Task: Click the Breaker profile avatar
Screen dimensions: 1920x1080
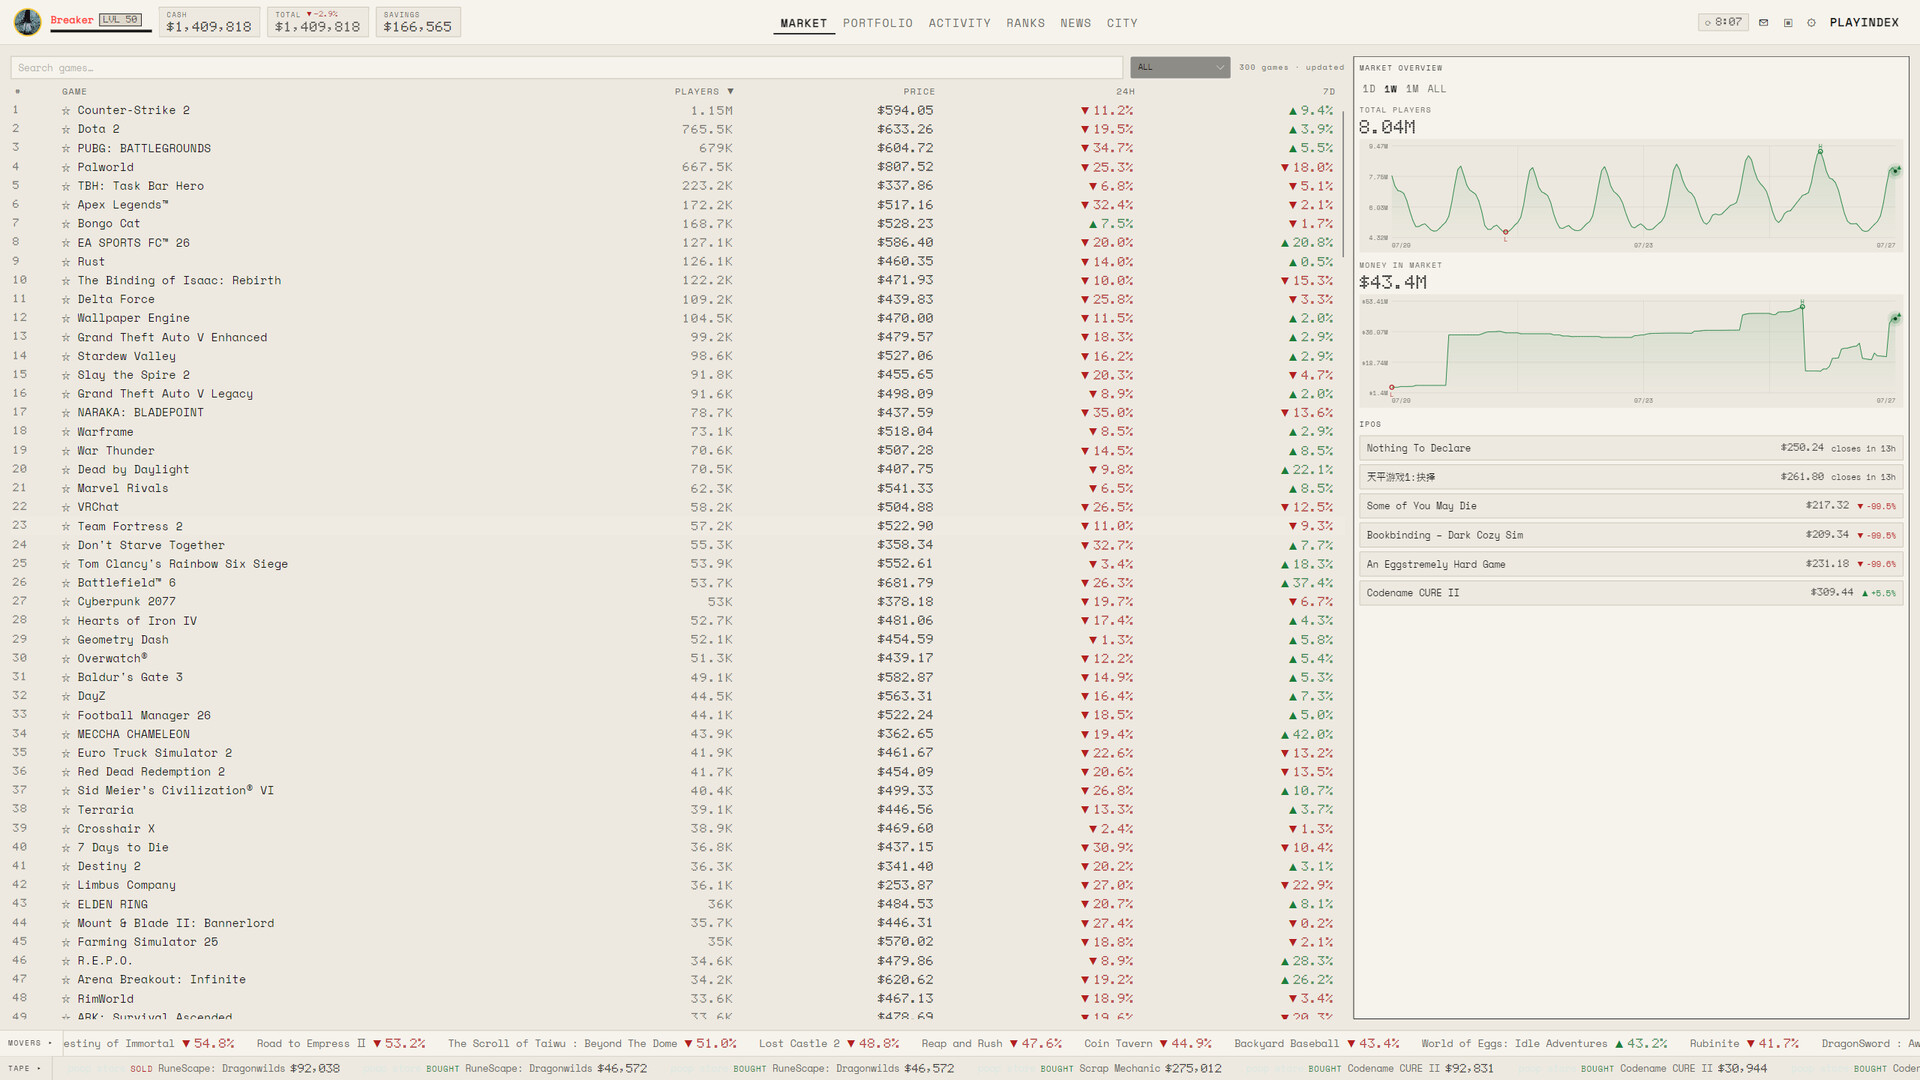Action: 28,21
